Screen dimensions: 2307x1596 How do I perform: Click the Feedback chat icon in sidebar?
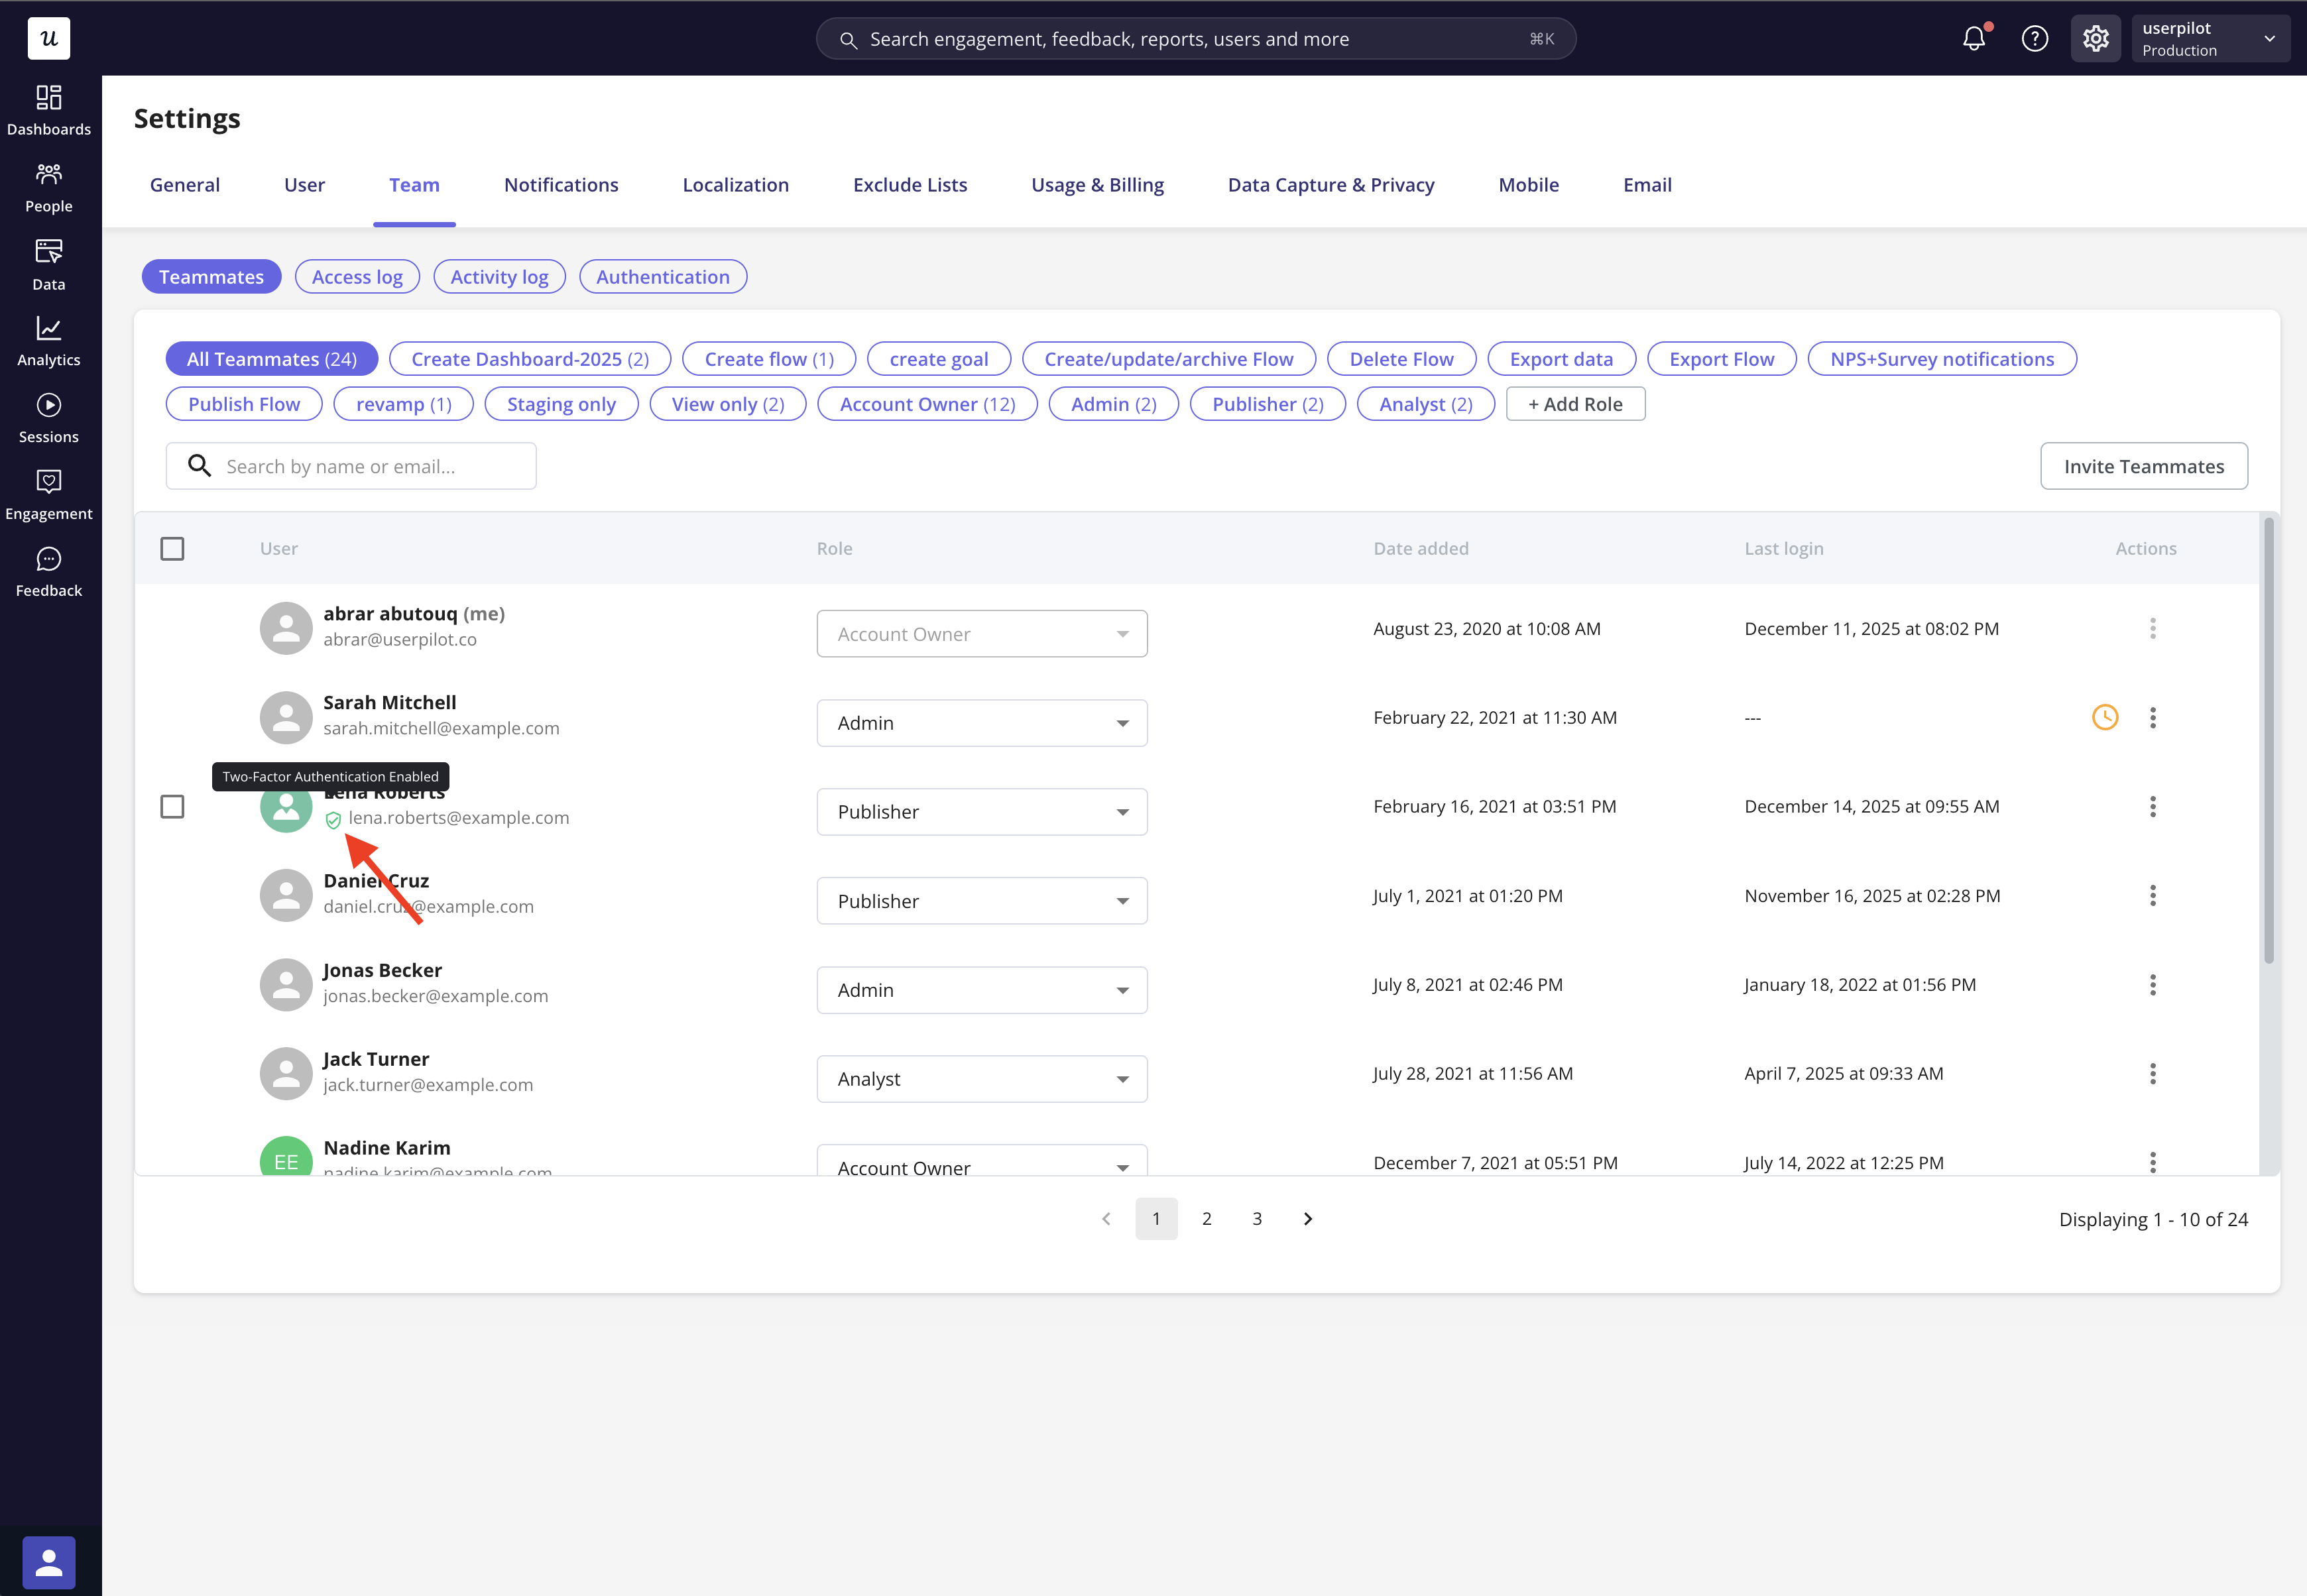48,559
